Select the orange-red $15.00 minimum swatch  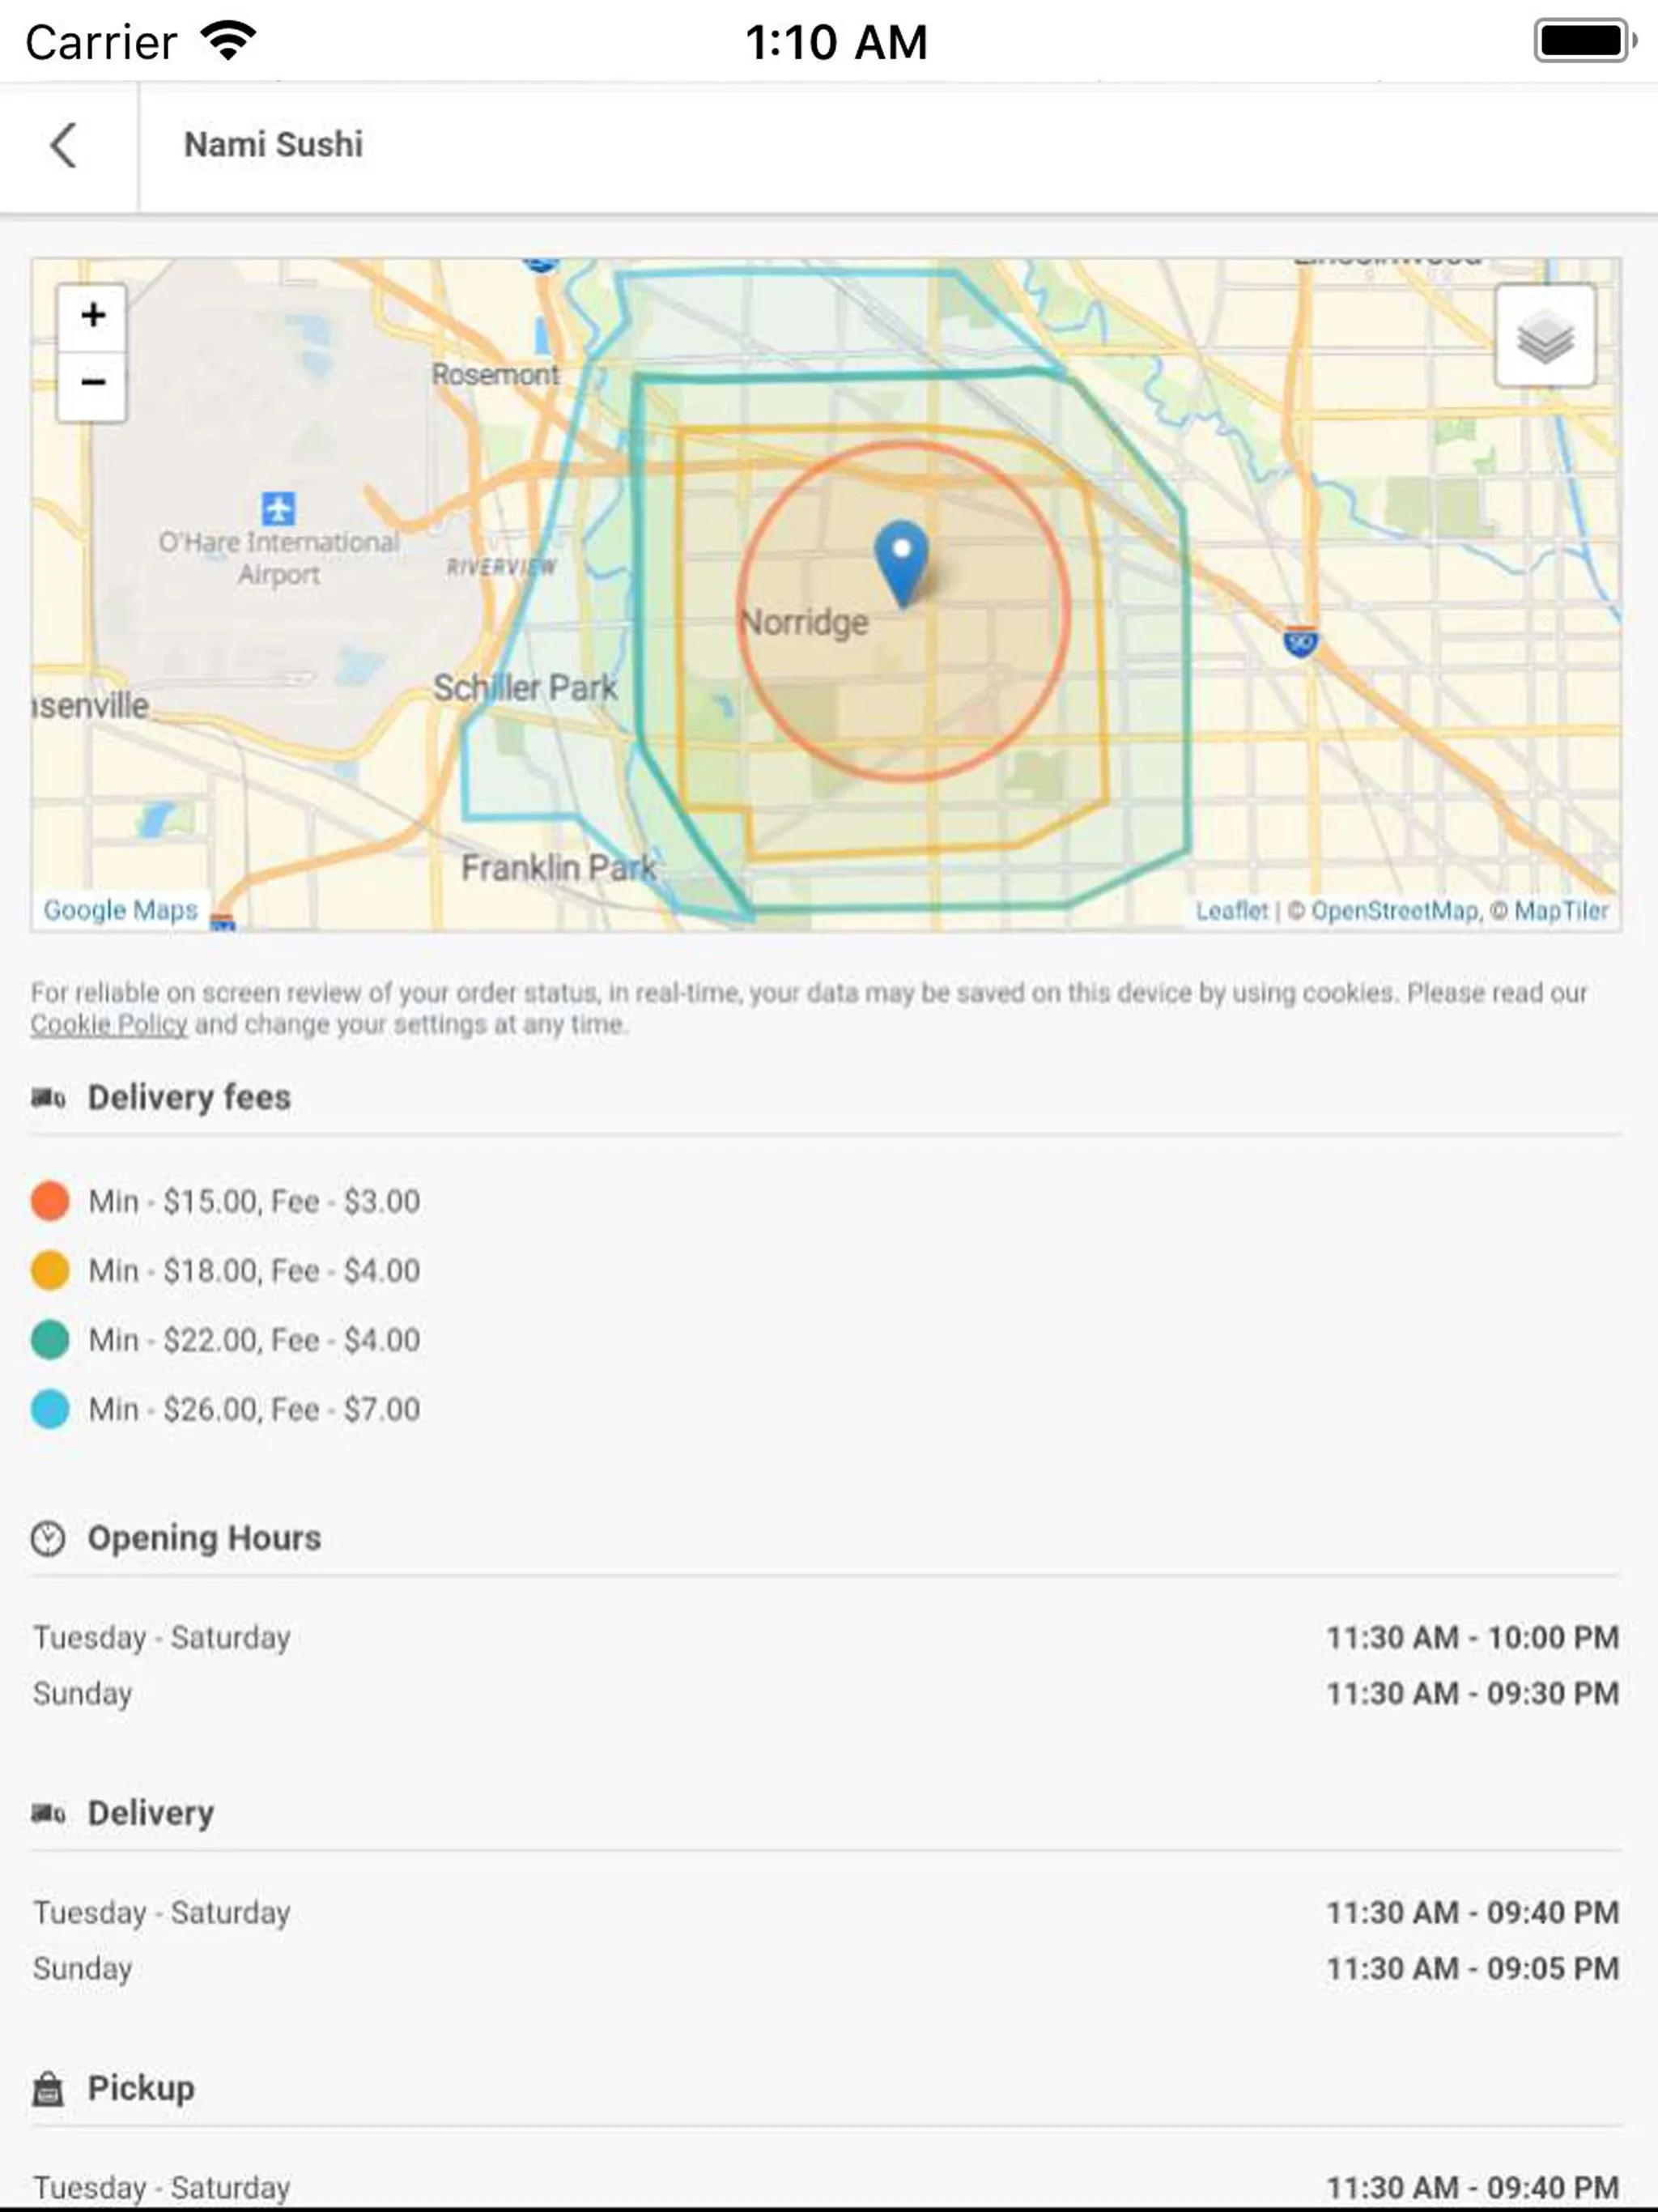pyautogui.click(x=50, y=1201)
